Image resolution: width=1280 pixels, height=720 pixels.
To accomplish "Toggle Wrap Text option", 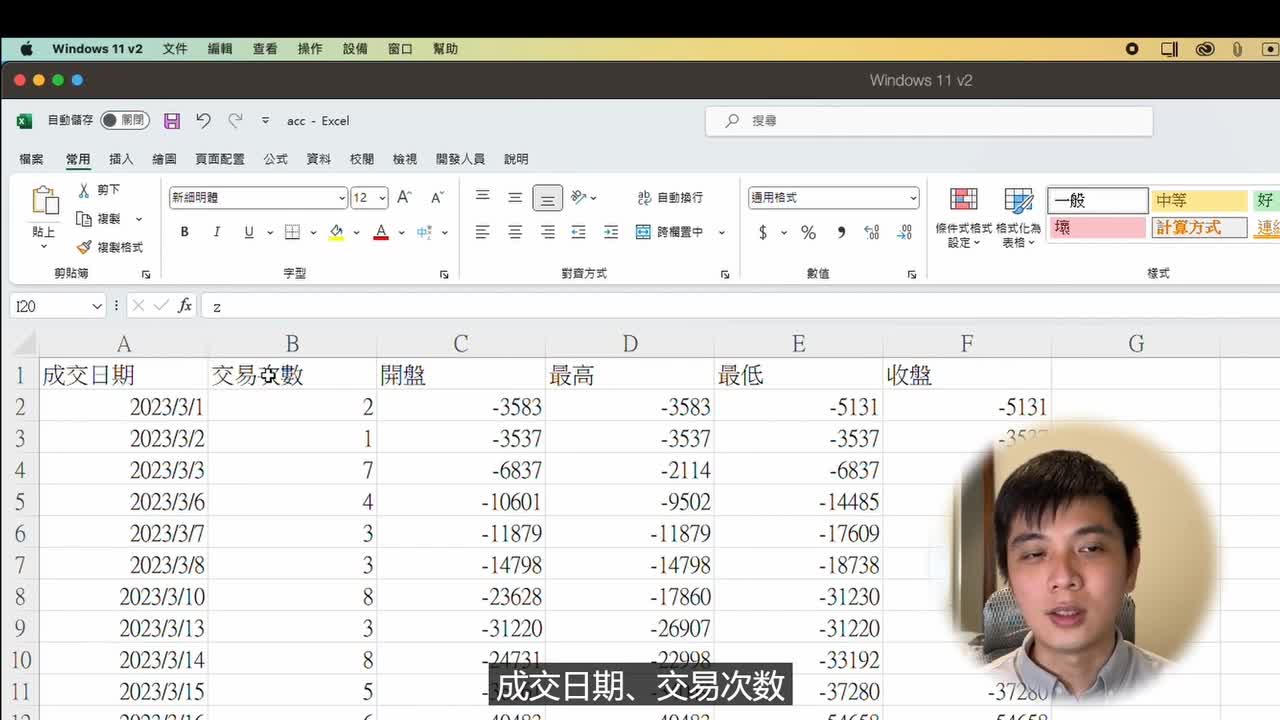I will click(x=645, y=198).
